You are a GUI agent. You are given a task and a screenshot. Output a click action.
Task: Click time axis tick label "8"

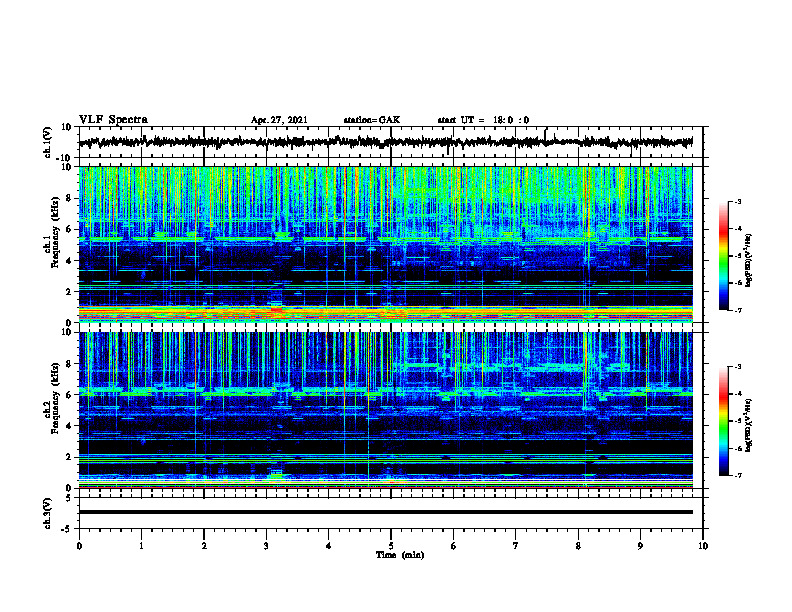click(578, 546)
